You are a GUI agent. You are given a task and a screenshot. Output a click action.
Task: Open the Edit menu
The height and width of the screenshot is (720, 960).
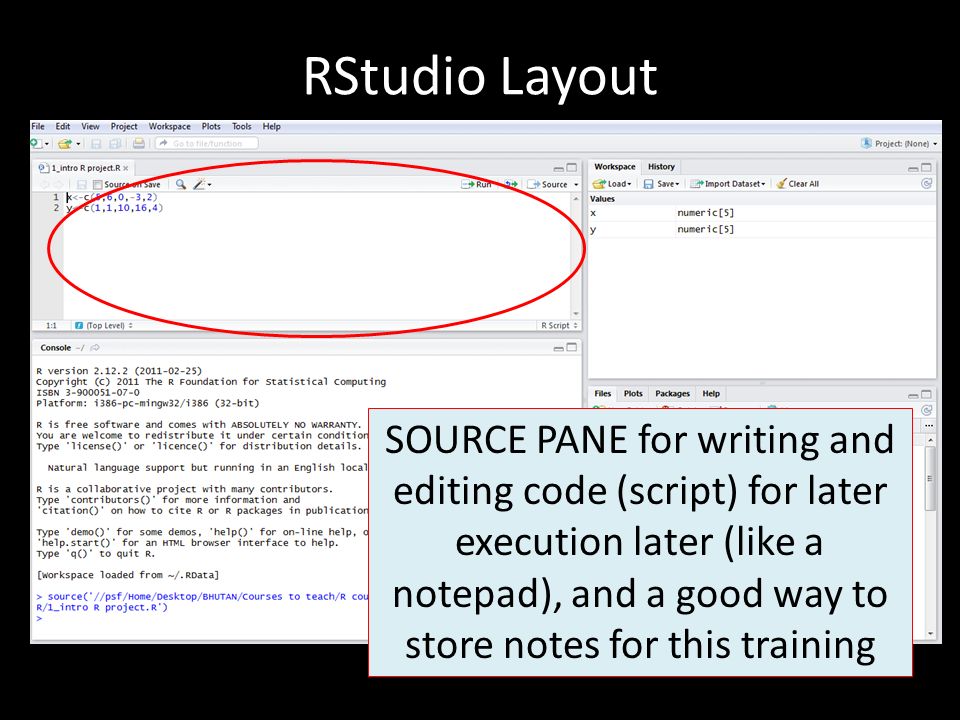point(63,126)
